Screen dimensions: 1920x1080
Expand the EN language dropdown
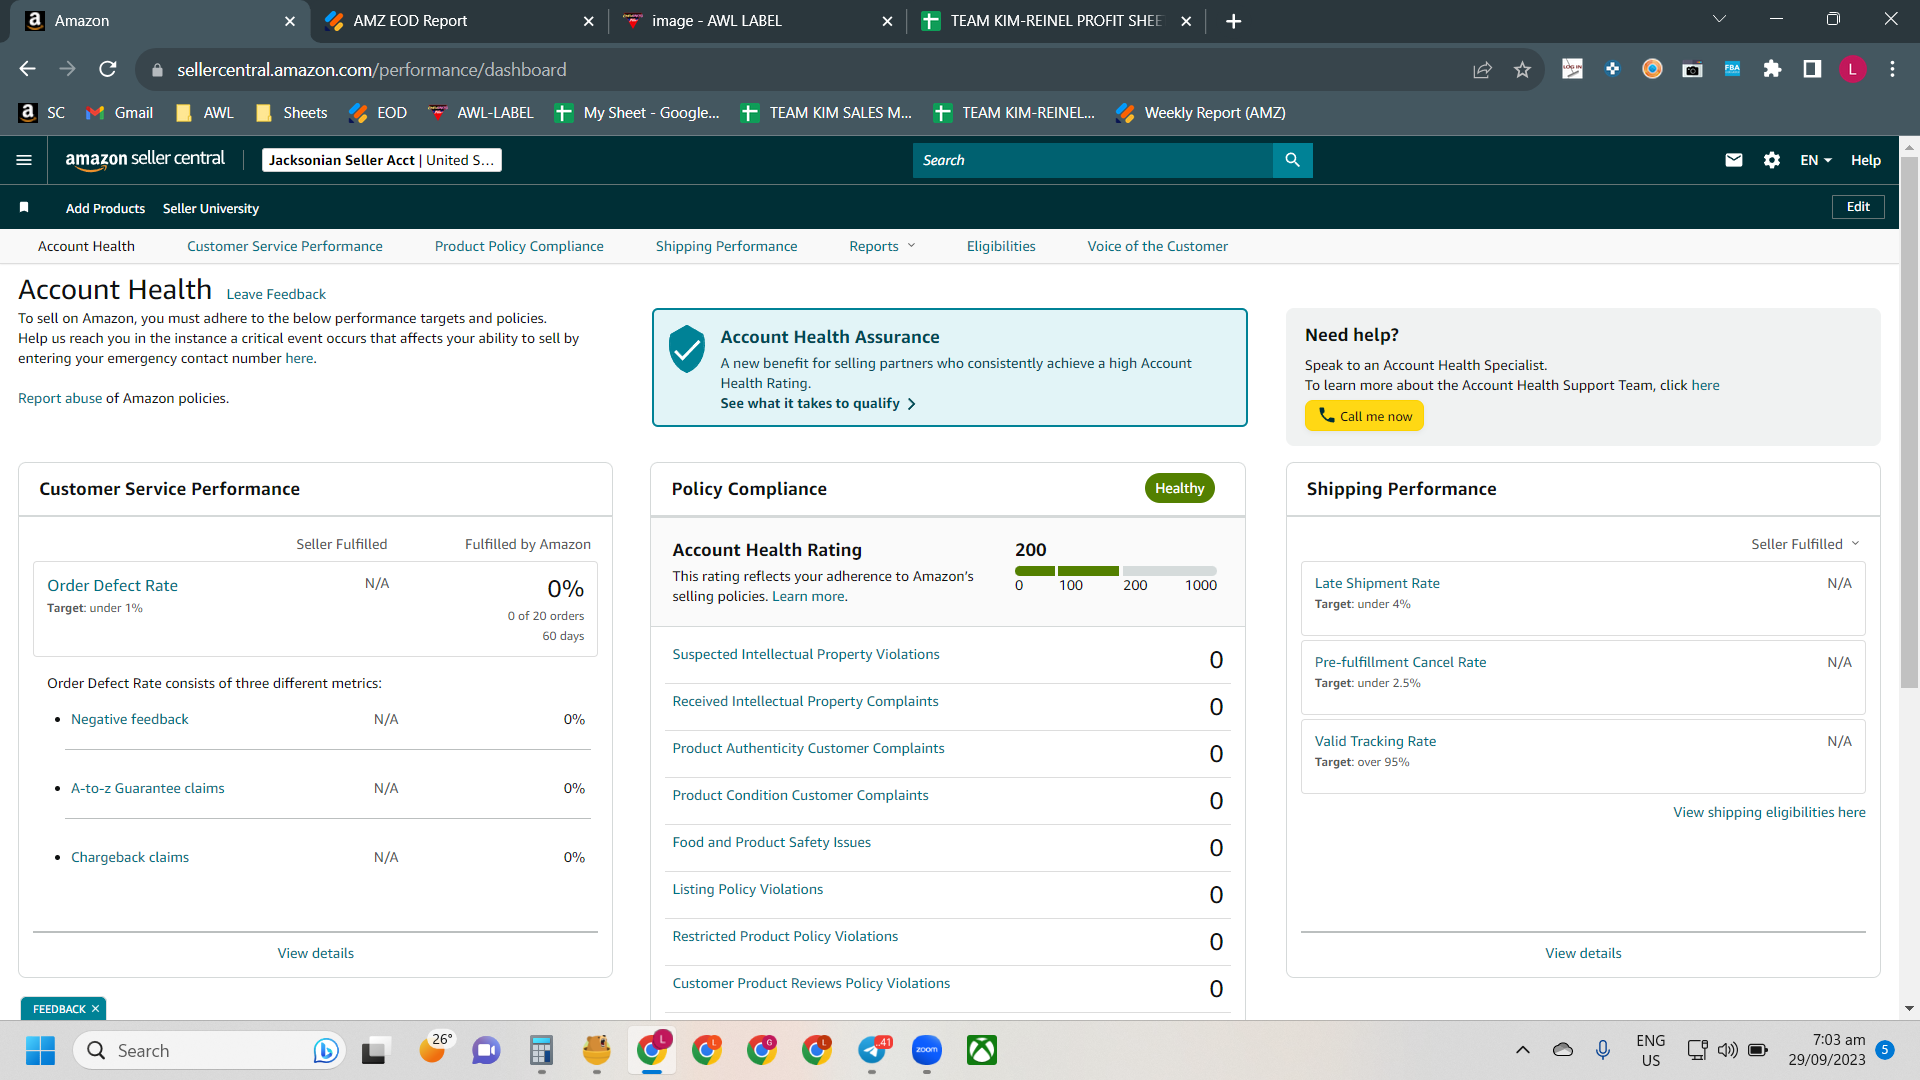[x=1816, y=160]
